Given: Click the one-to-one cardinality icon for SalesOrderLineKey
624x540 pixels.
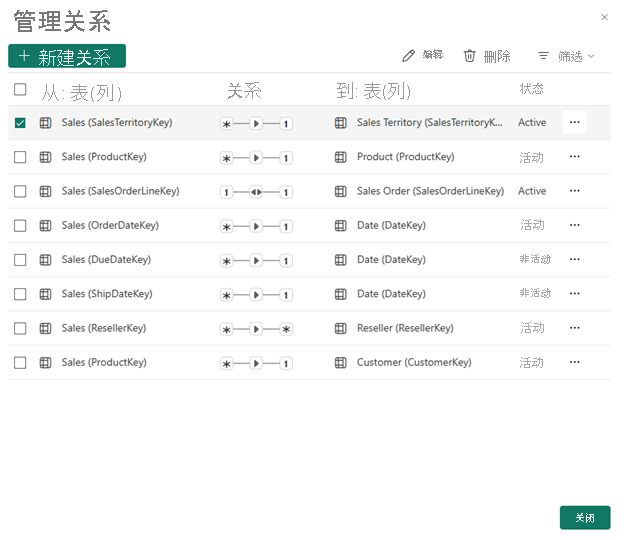Looking at the screenshot, I should (256, 192).
